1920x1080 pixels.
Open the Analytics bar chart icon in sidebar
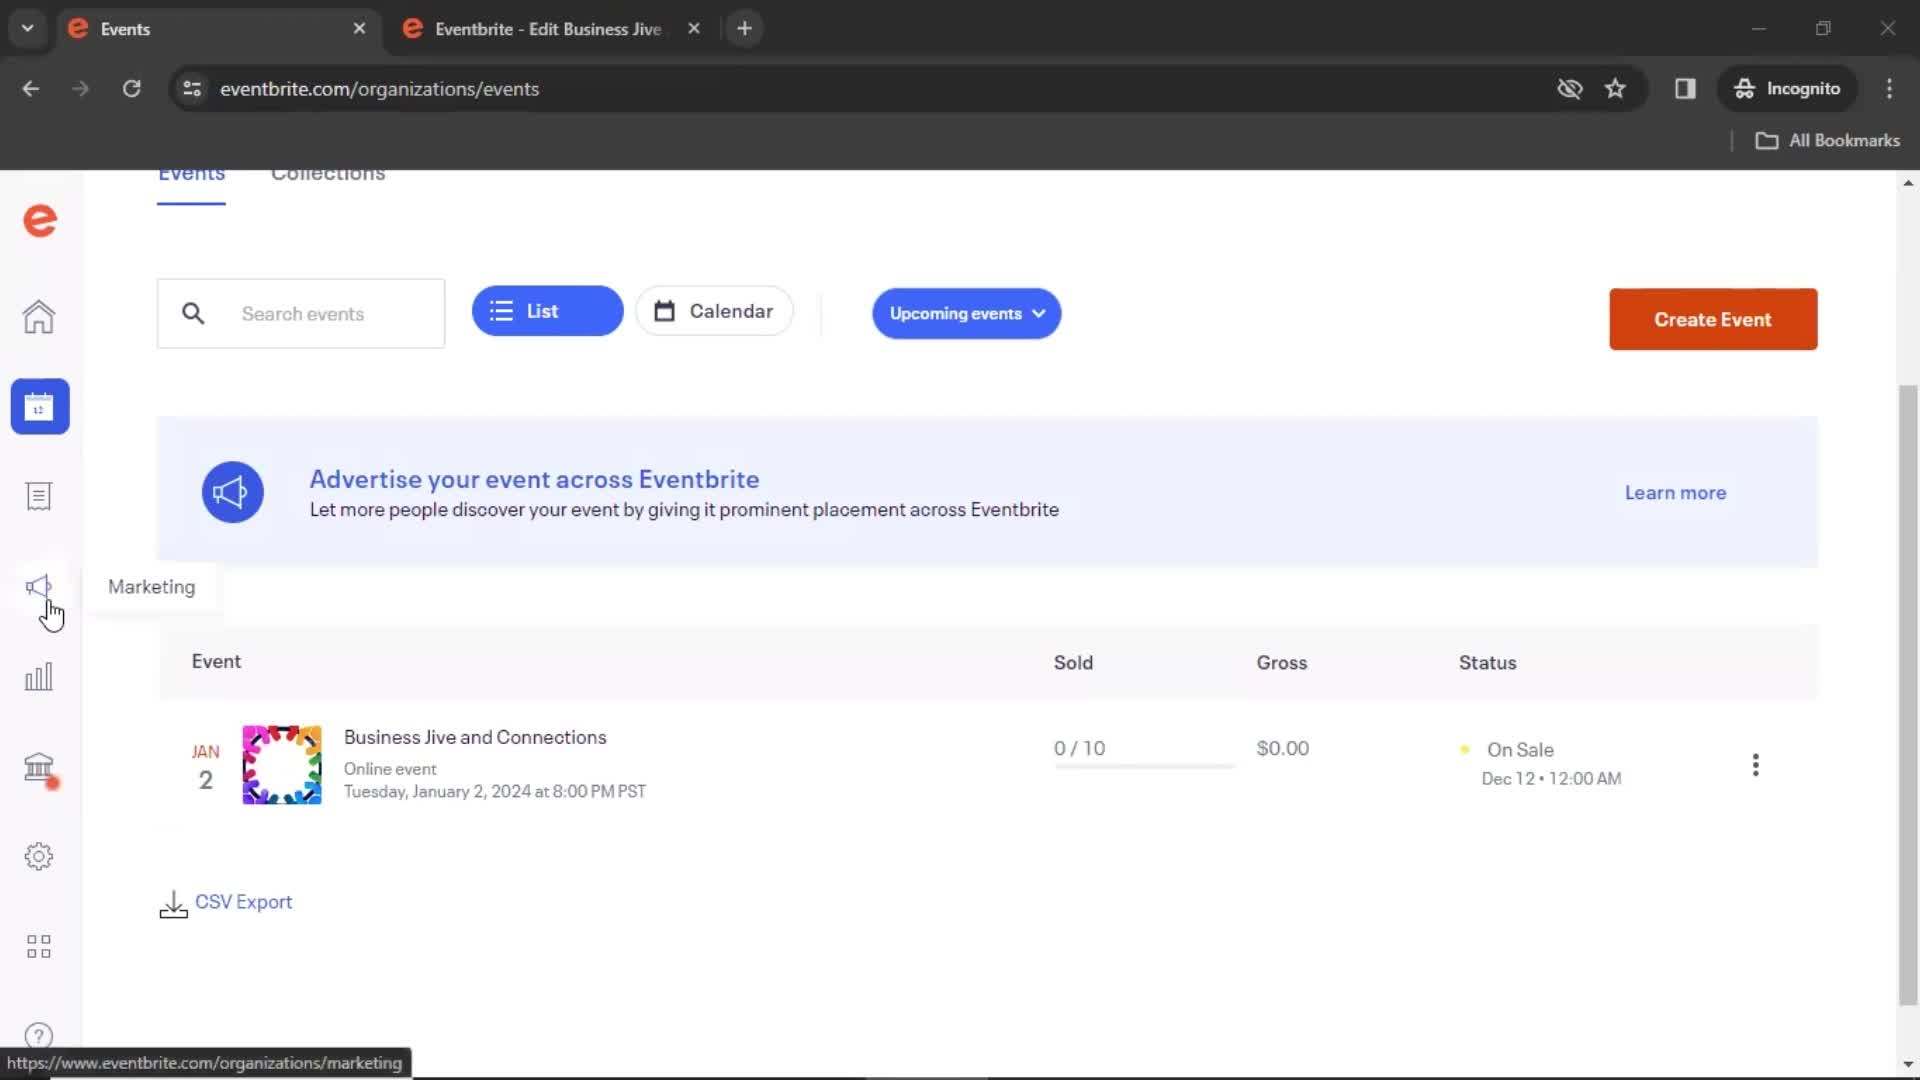point(38,676)
